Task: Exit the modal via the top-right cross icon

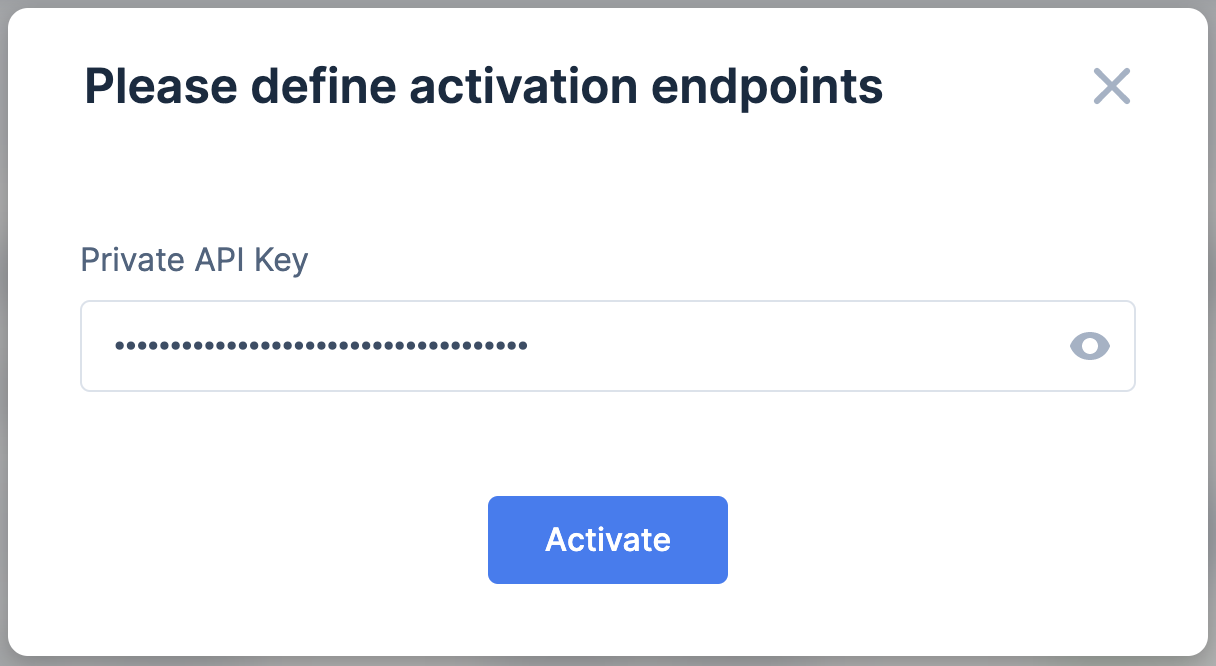Action: [1111, 87]
